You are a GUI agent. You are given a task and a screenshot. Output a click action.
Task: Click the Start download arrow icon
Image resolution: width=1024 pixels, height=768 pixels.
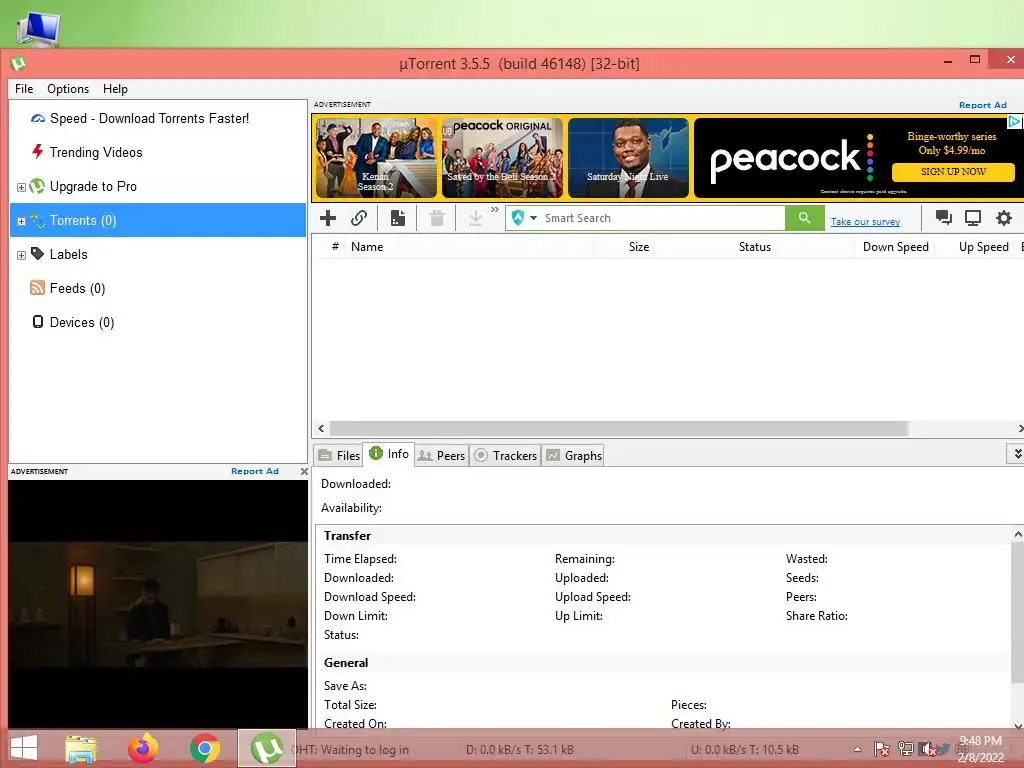pos(475,218)
